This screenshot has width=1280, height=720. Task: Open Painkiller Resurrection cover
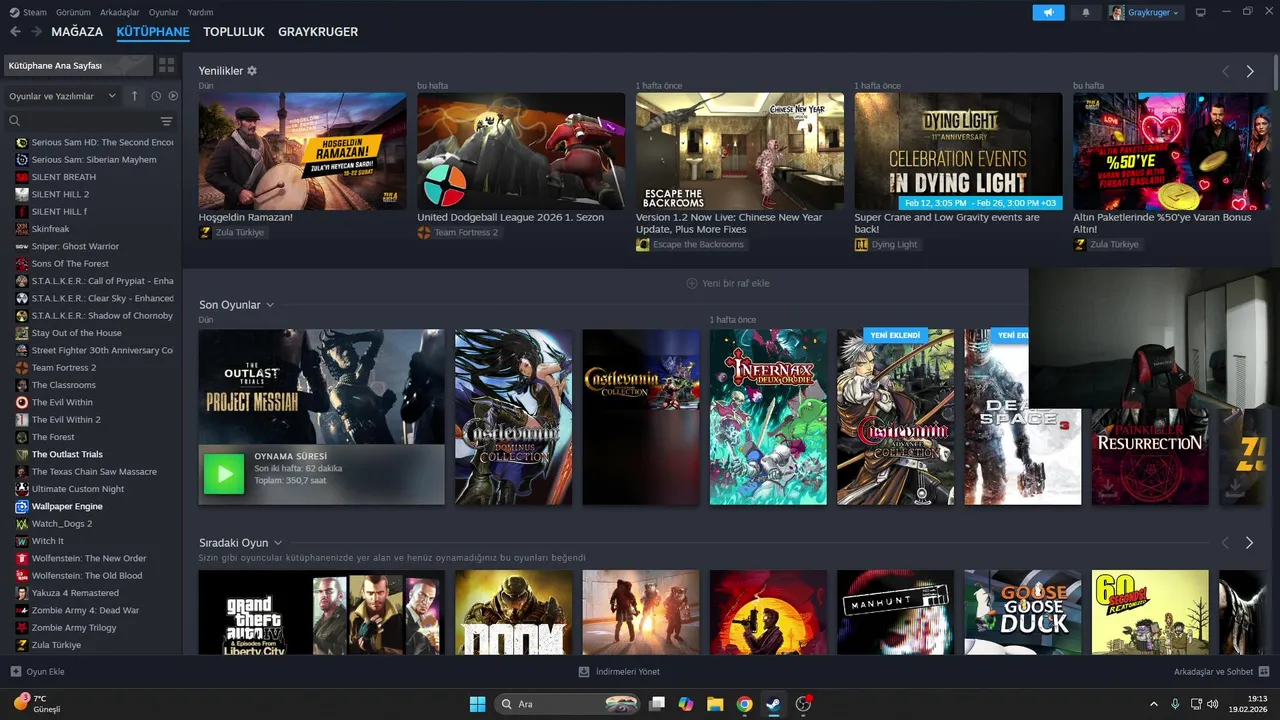(1150, 457)
